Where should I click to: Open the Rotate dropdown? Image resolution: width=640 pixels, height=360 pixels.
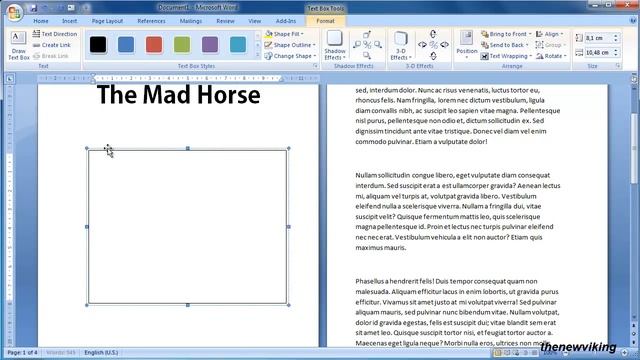(551, 56)
